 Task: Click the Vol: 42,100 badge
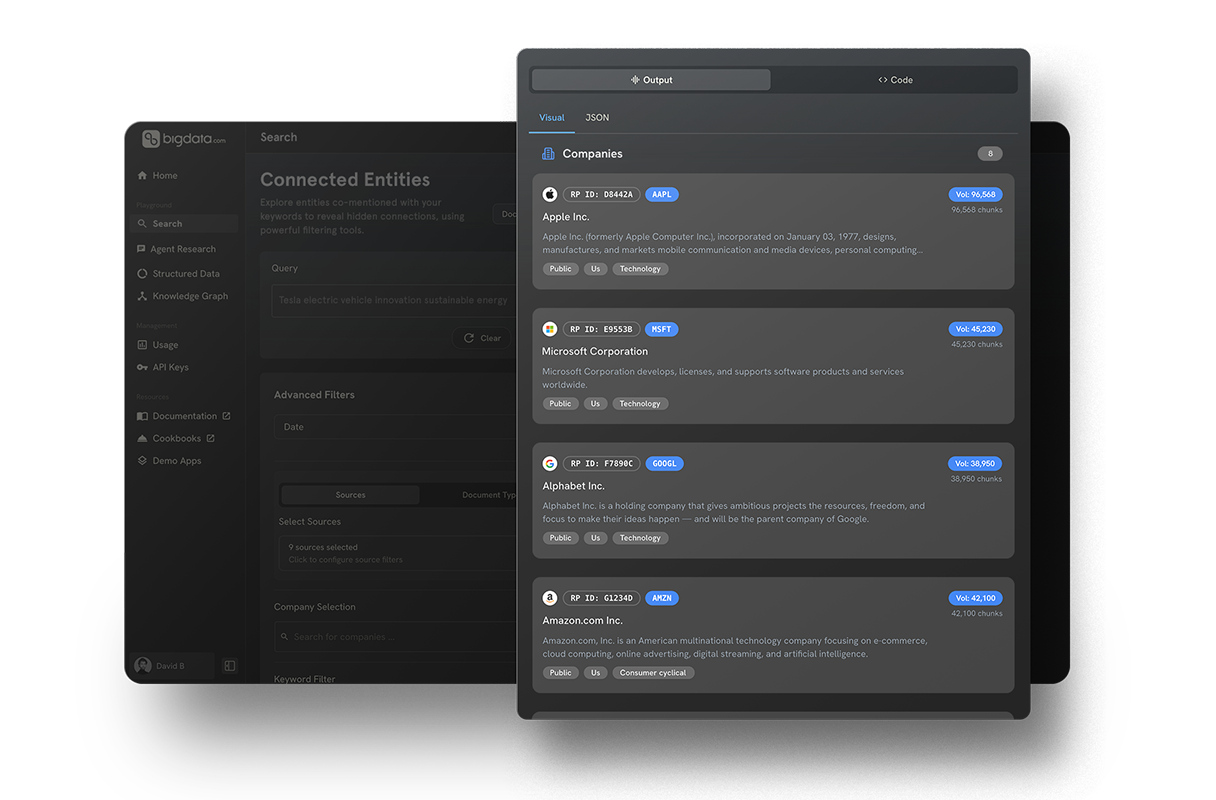(x=975, y=598)
